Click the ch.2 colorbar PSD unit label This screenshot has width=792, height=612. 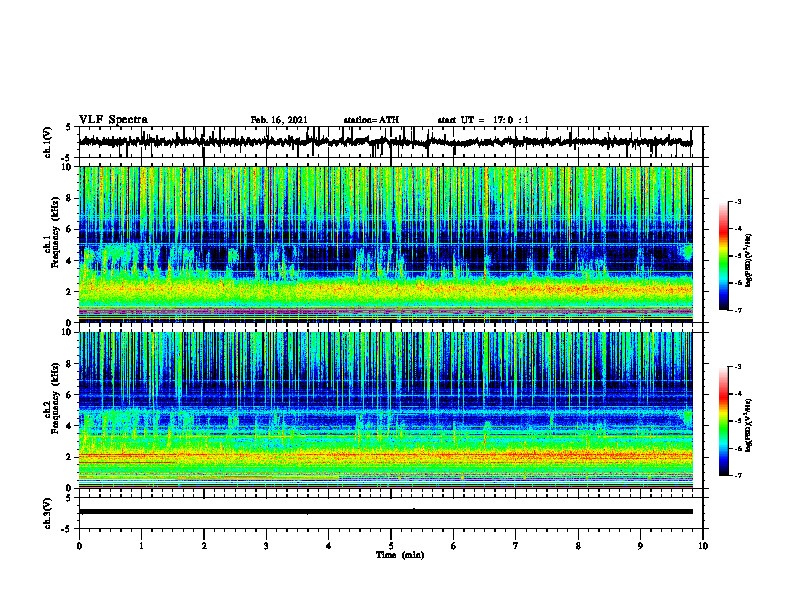pos(749,425)
